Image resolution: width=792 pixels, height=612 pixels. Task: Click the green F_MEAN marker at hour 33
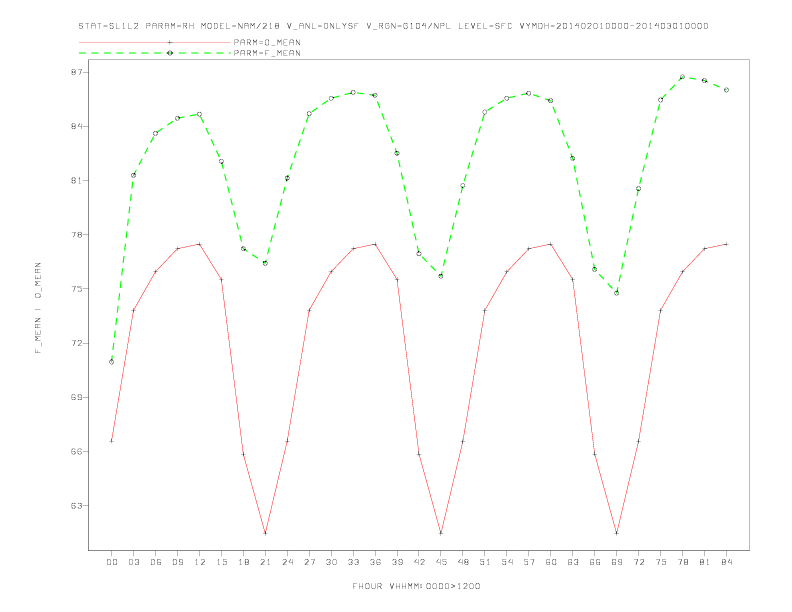[353, 92]
